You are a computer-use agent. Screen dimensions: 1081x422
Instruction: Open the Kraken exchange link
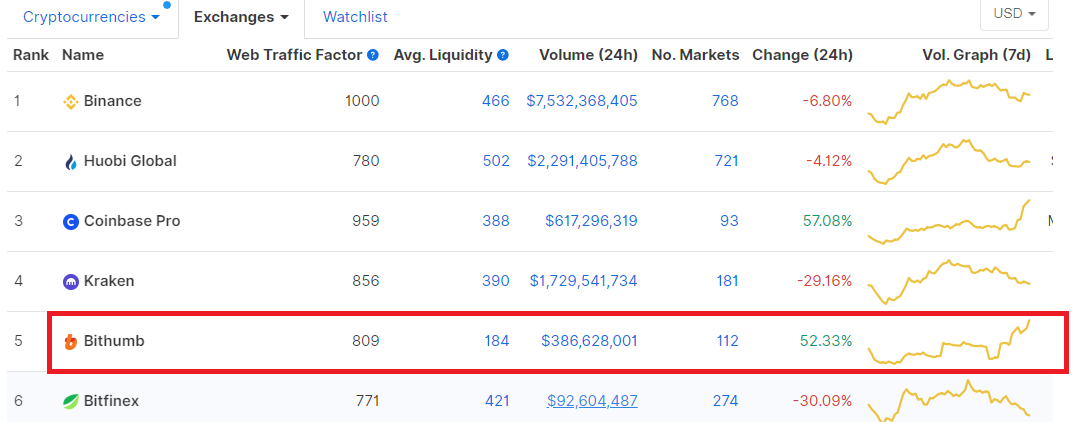tap(109, 281)
